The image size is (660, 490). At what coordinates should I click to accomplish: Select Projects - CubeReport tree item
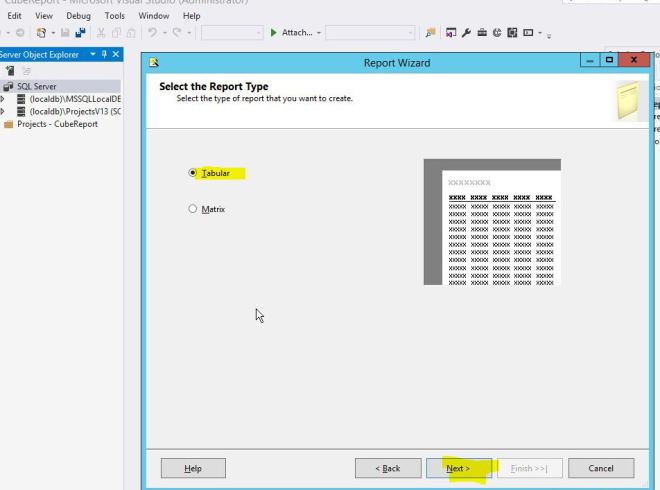(x=50, y=123)
